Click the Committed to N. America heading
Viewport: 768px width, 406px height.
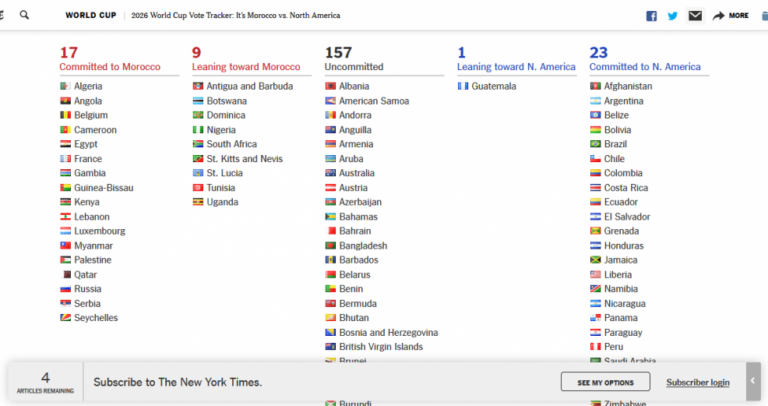pos(645,67)
